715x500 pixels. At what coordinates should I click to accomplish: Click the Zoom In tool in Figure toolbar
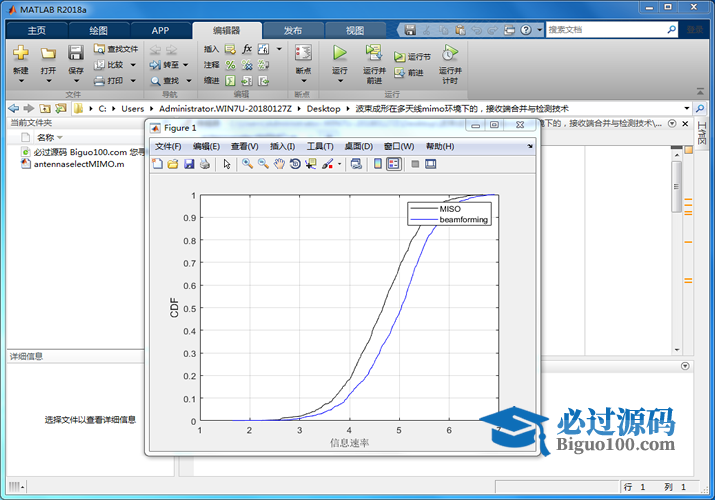coord(247,164)
